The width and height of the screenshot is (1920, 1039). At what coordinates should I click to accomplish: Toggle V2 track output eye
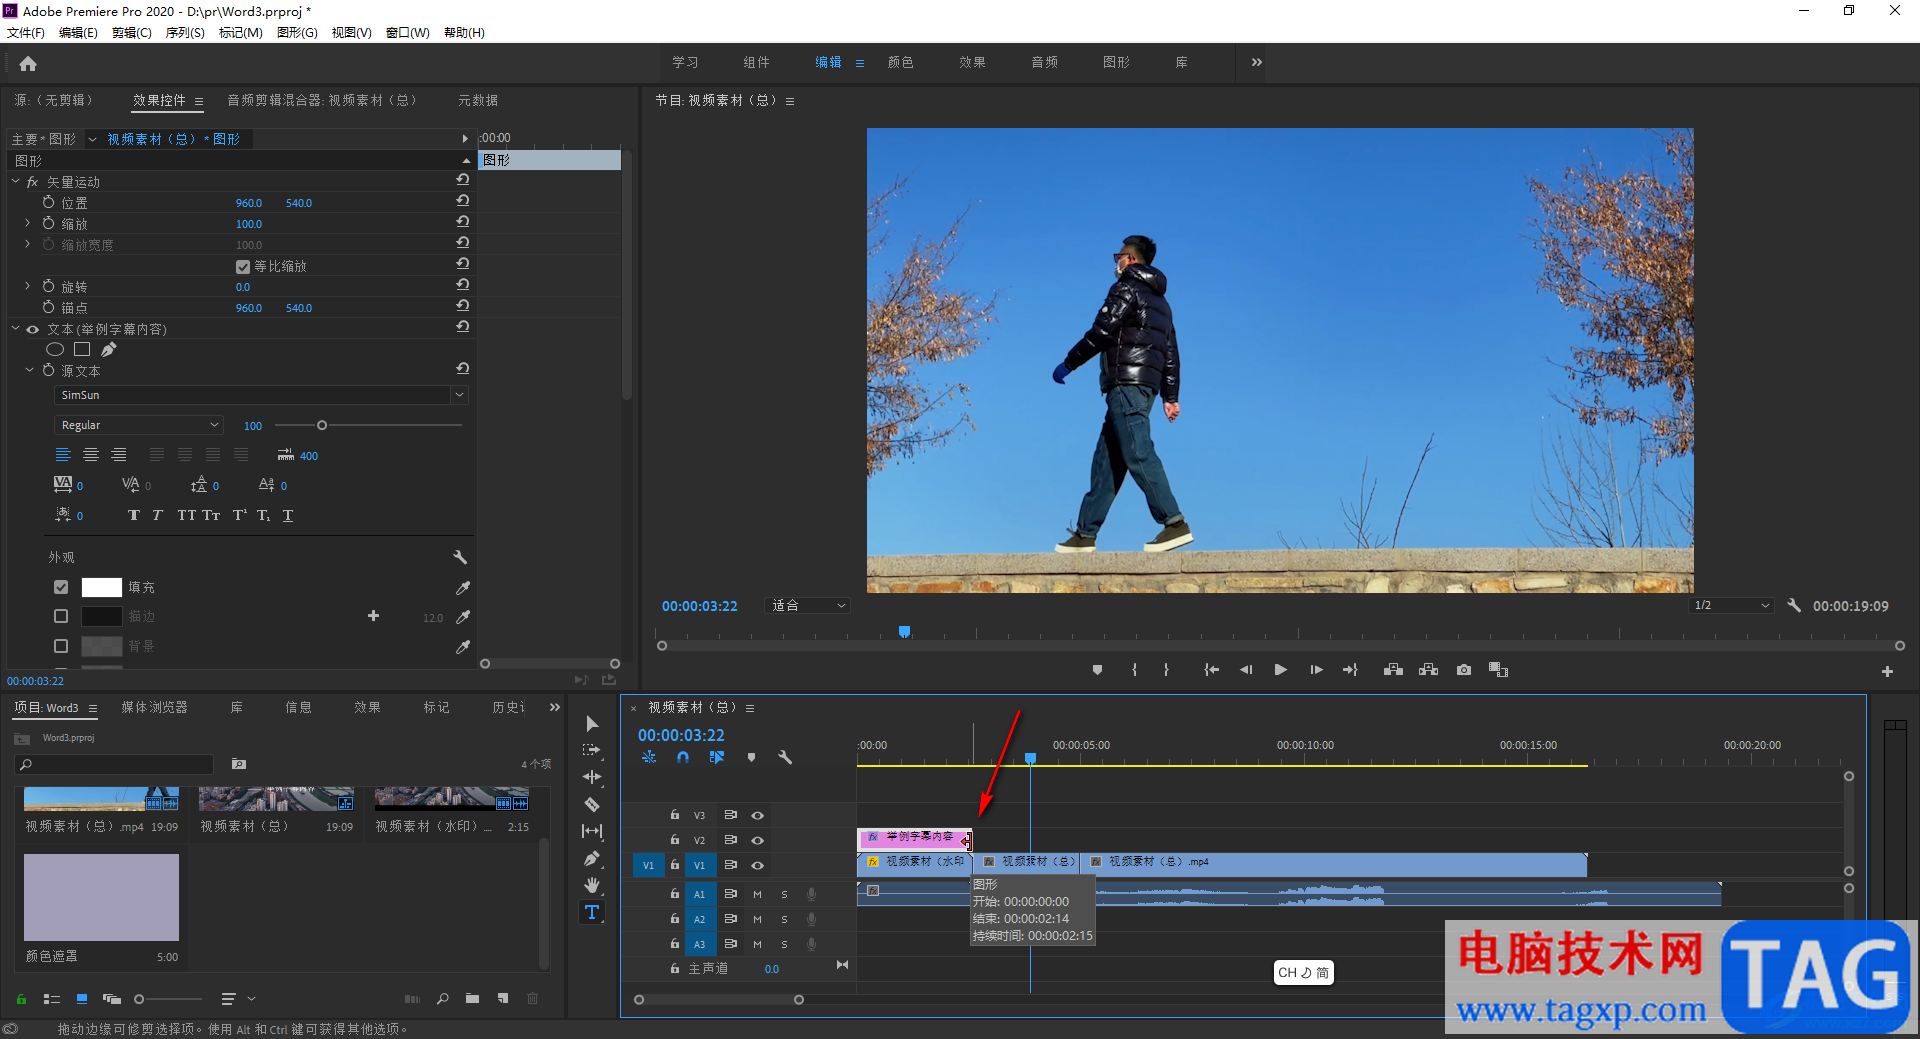click(757, 840)
